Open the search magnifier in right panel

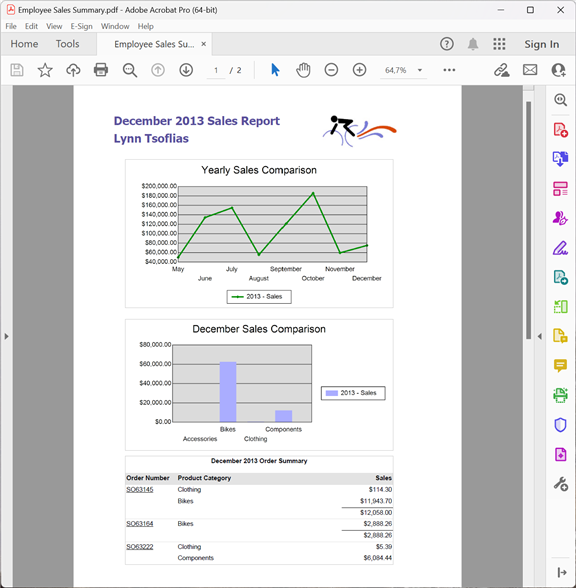(x=560, y=100)
